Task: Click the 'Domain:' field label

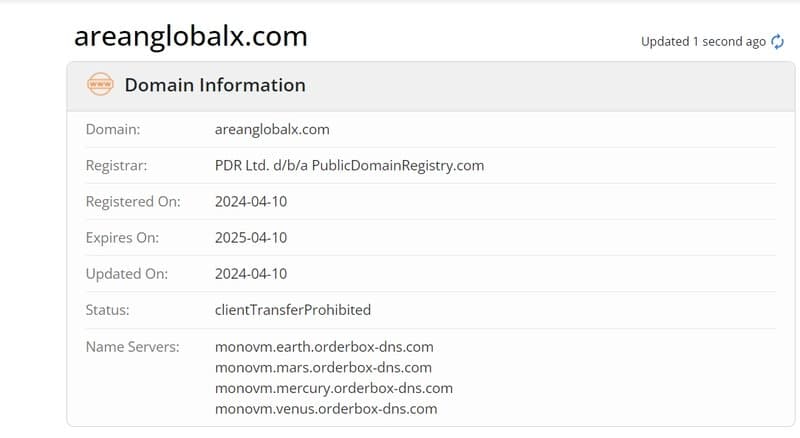Action: [113, 130]
